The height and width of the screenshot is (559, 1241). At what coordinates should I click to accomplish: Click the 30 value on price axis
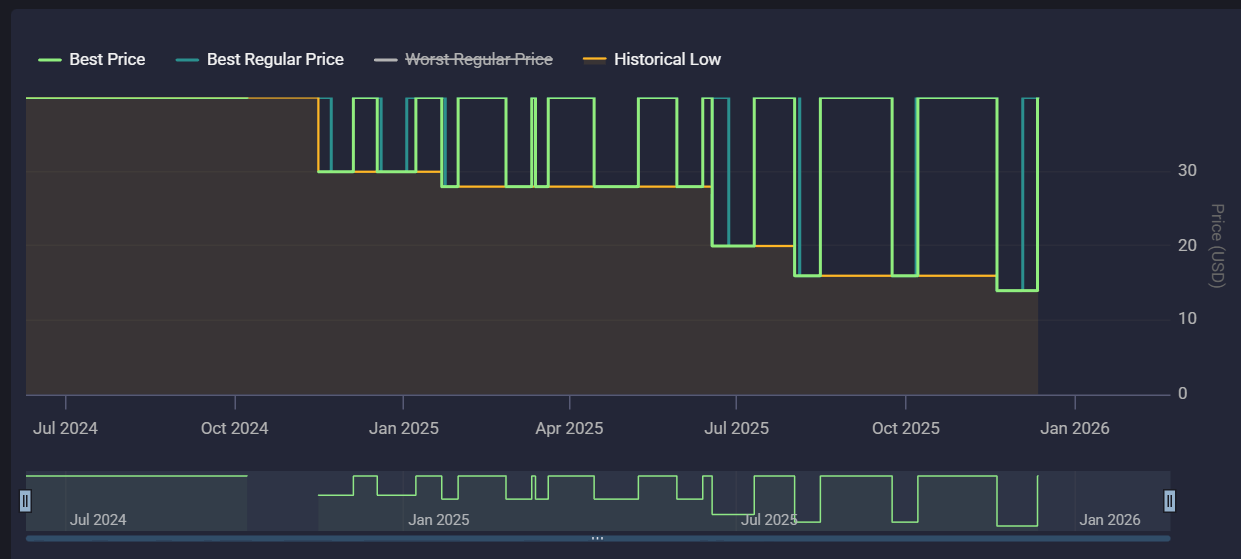pyautogui.click(x=1188, y=171)
